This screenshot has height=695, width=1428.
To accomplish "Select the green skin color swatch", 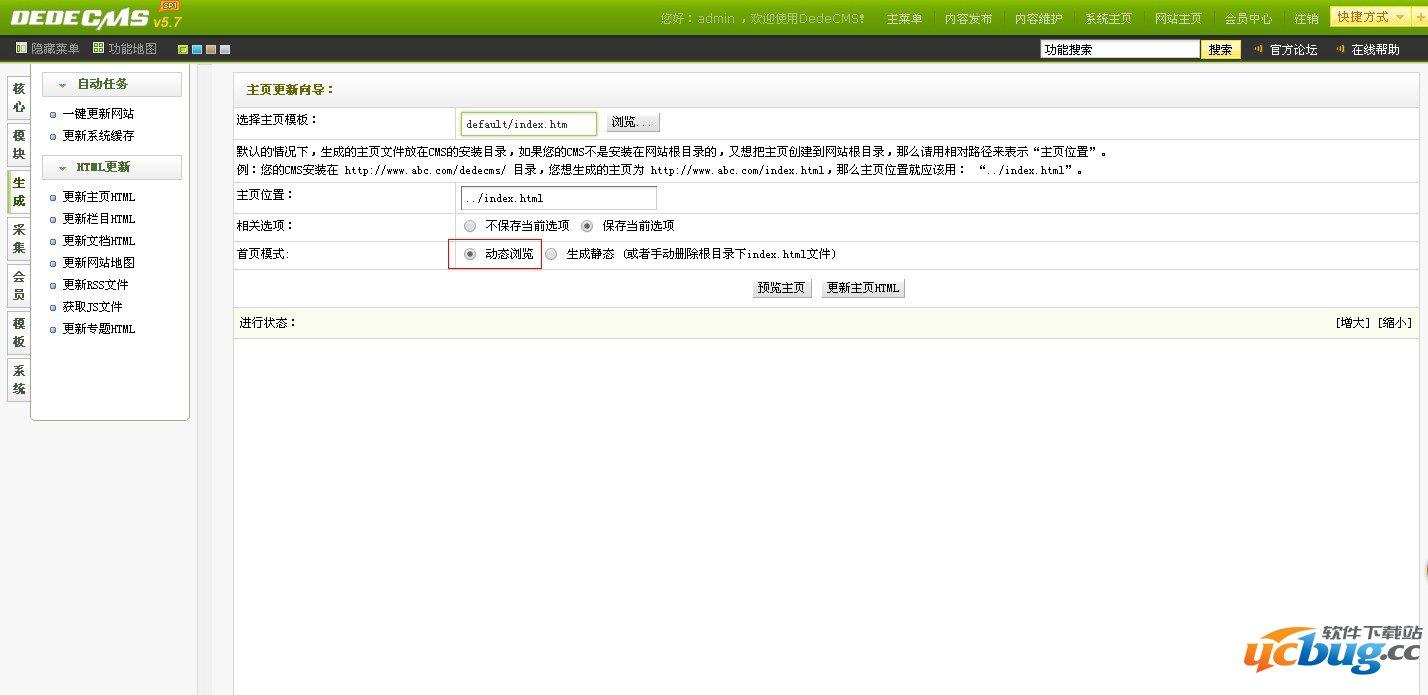I will [x=183, y=49].
